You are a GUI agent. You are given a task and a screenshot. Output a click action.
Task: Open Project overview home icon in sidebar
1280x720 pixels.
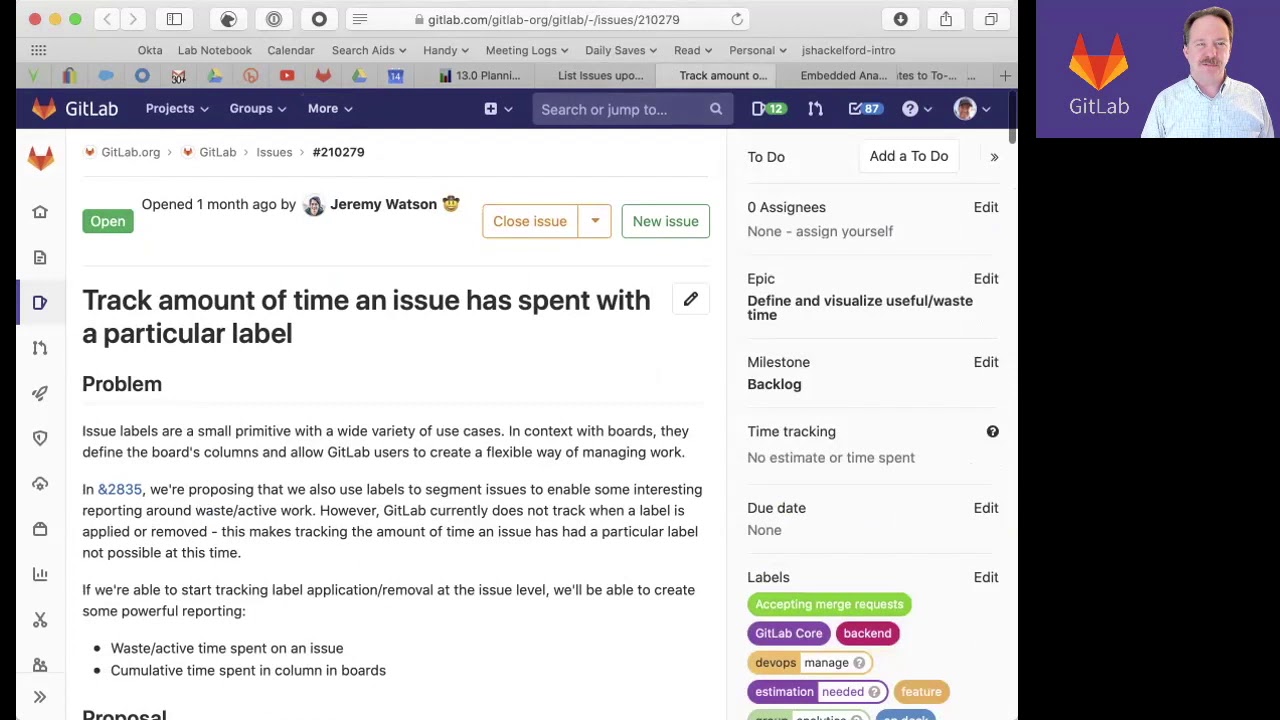coord(40,212)
